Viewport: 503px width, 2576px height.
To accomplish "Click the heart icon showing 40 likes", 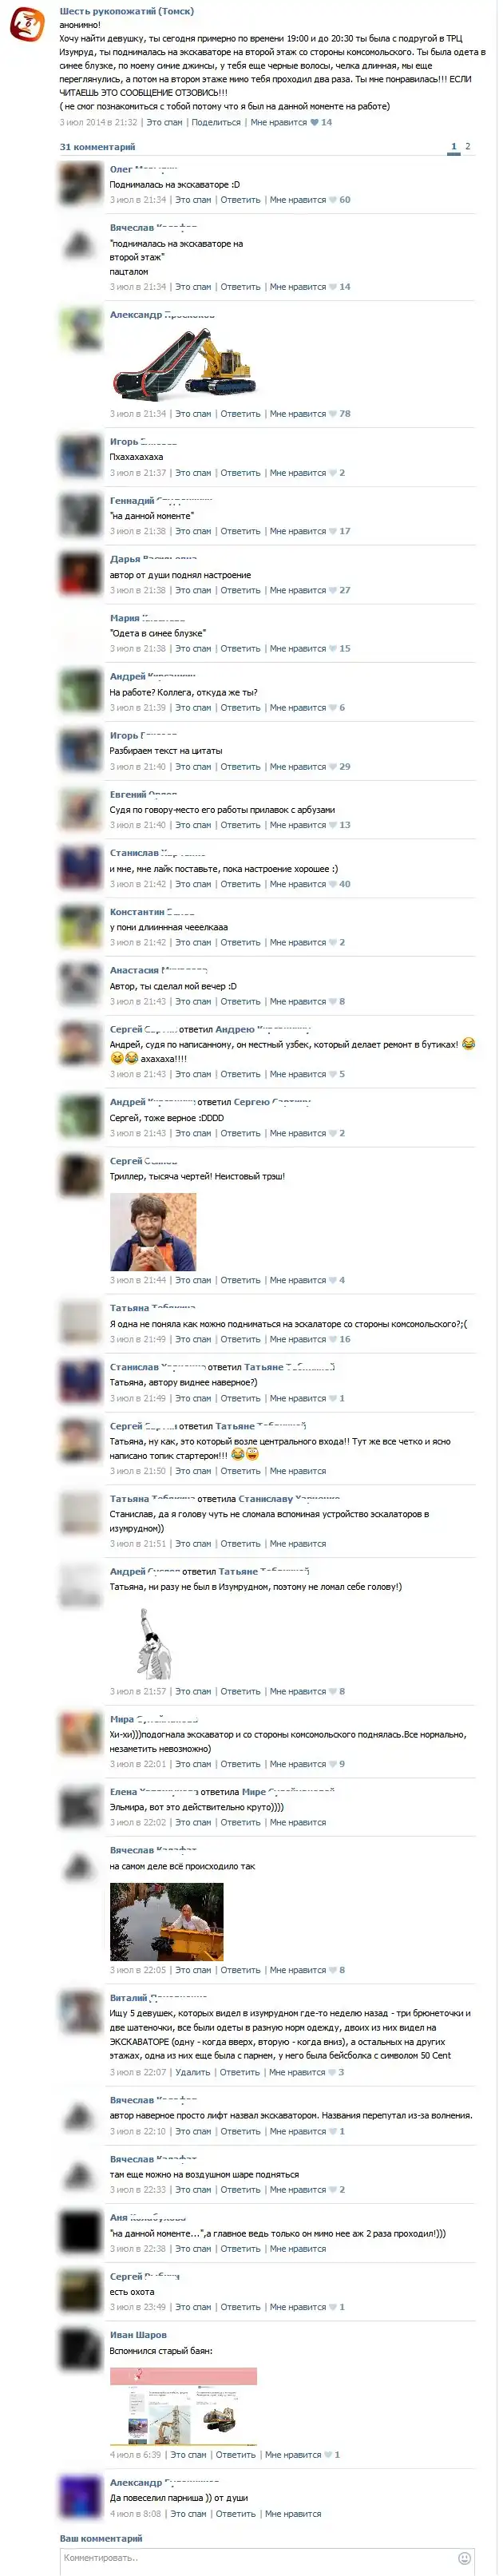I will pos(333,884).
